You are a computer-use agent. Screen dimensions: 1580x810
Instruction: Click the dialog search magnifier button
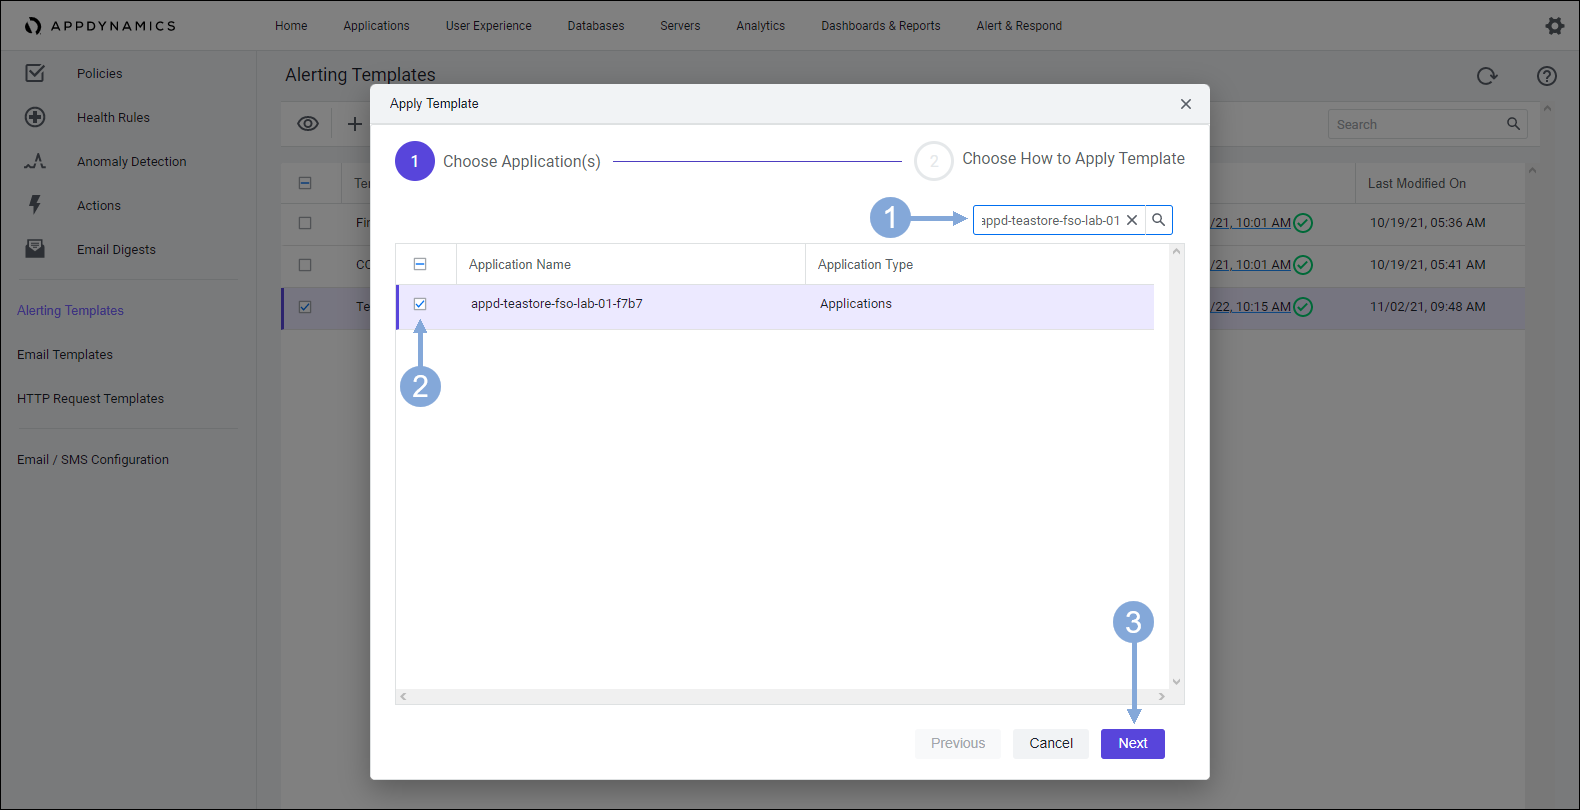tap(1158, 220)
